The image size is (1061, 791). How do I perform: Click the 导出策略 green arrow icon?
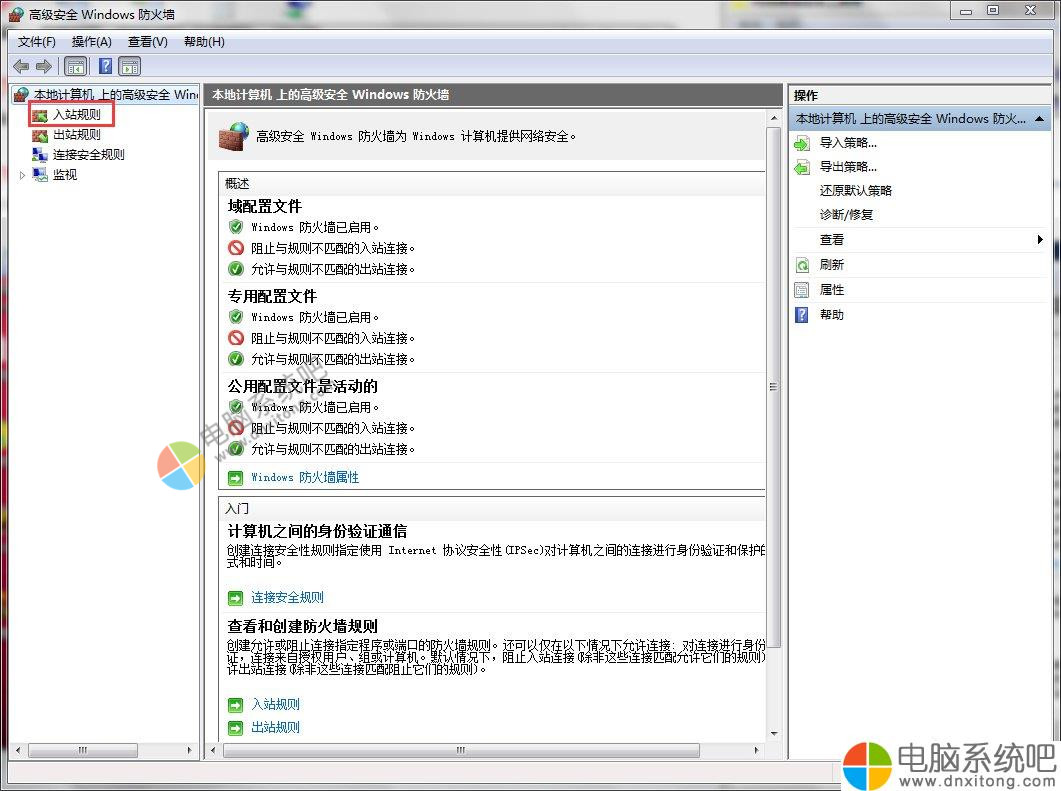click(802, 167)
